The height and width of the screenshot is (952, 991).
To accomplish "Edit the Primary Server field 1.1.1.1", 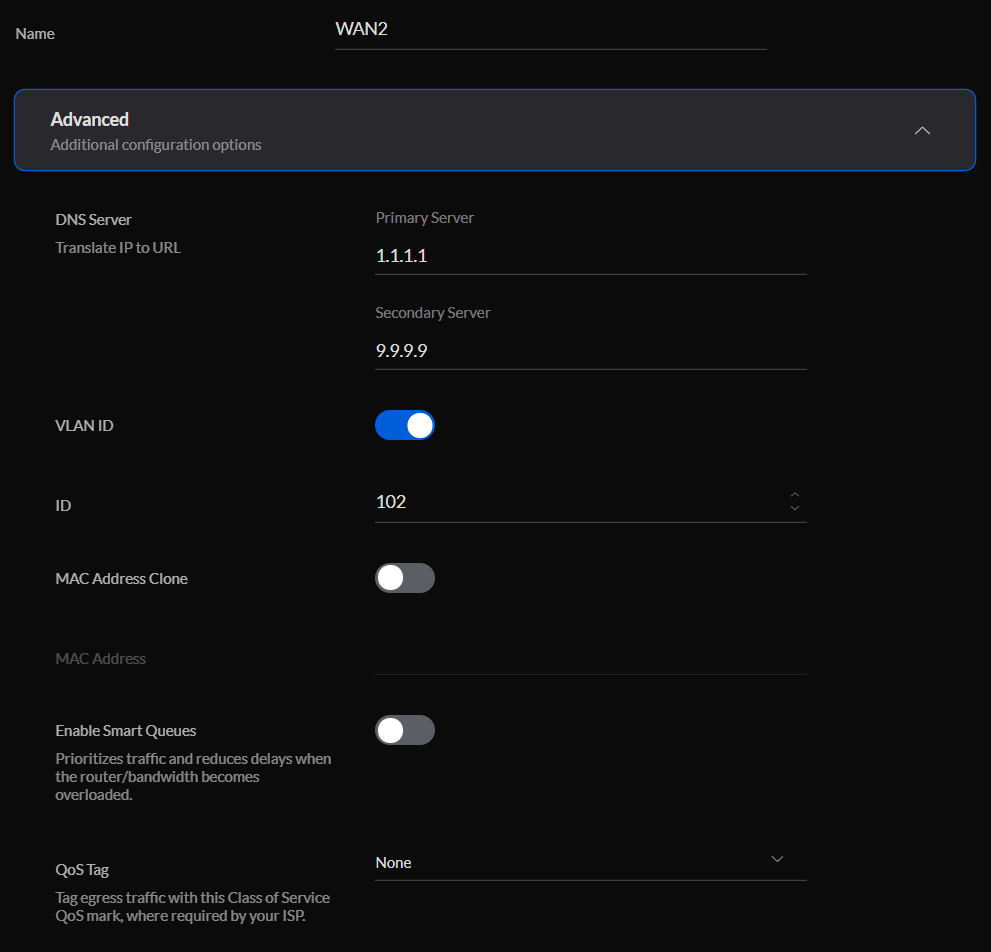I will [591, 256].
